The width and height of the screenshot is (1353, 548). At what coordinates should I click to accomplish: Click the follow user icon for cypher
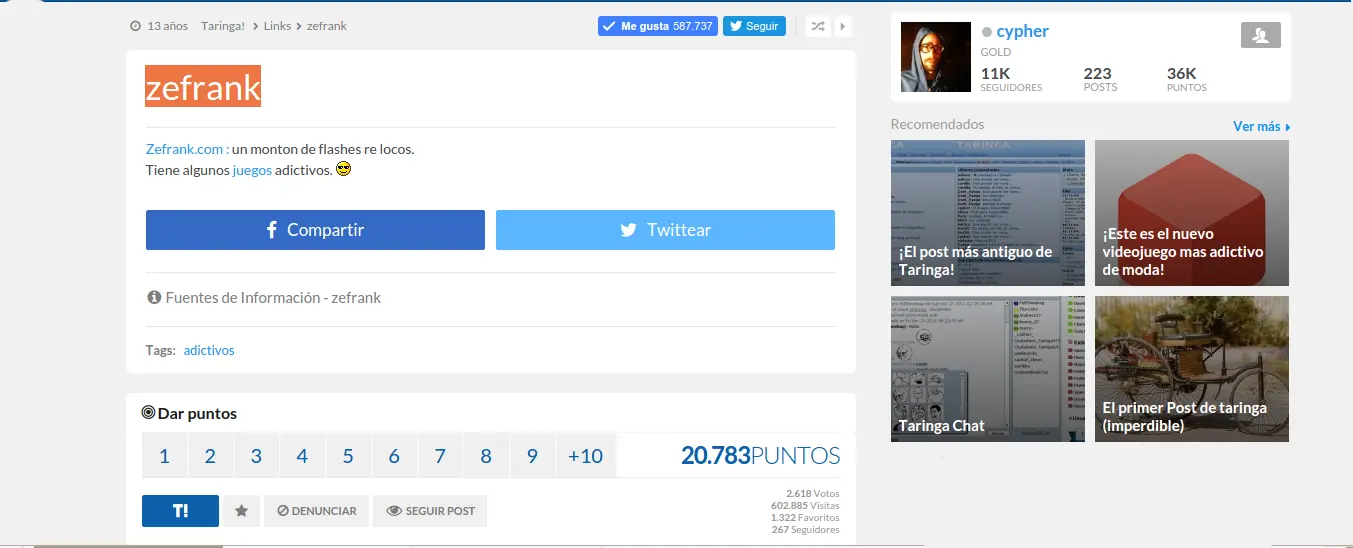1260,35
